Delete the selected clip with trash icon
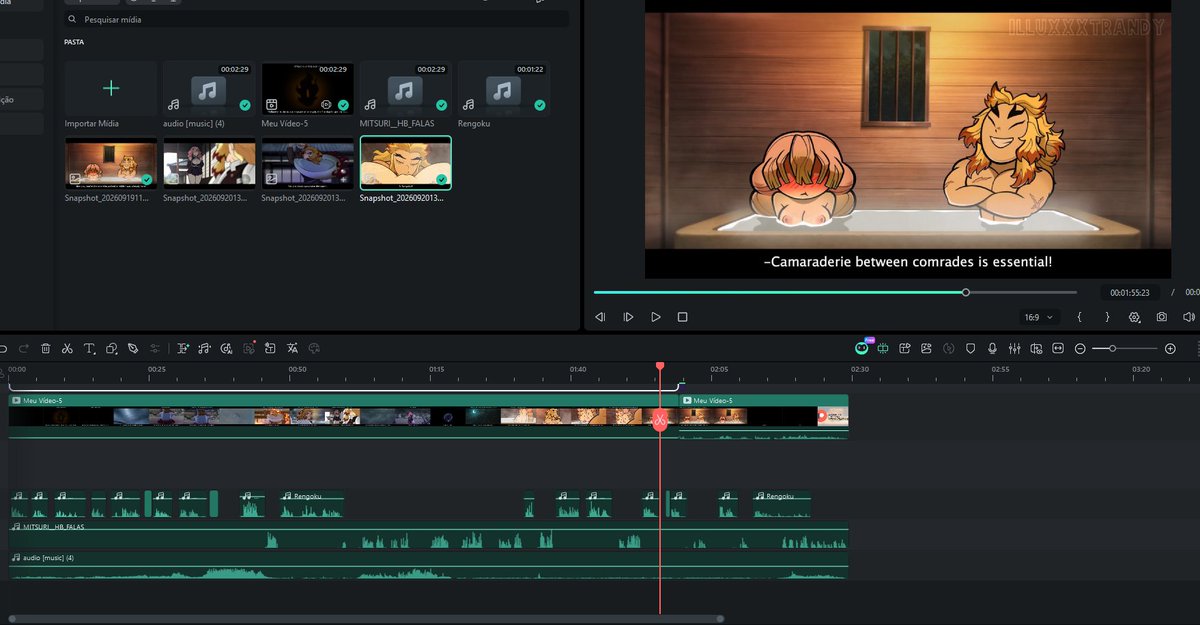 coord(45,348)
